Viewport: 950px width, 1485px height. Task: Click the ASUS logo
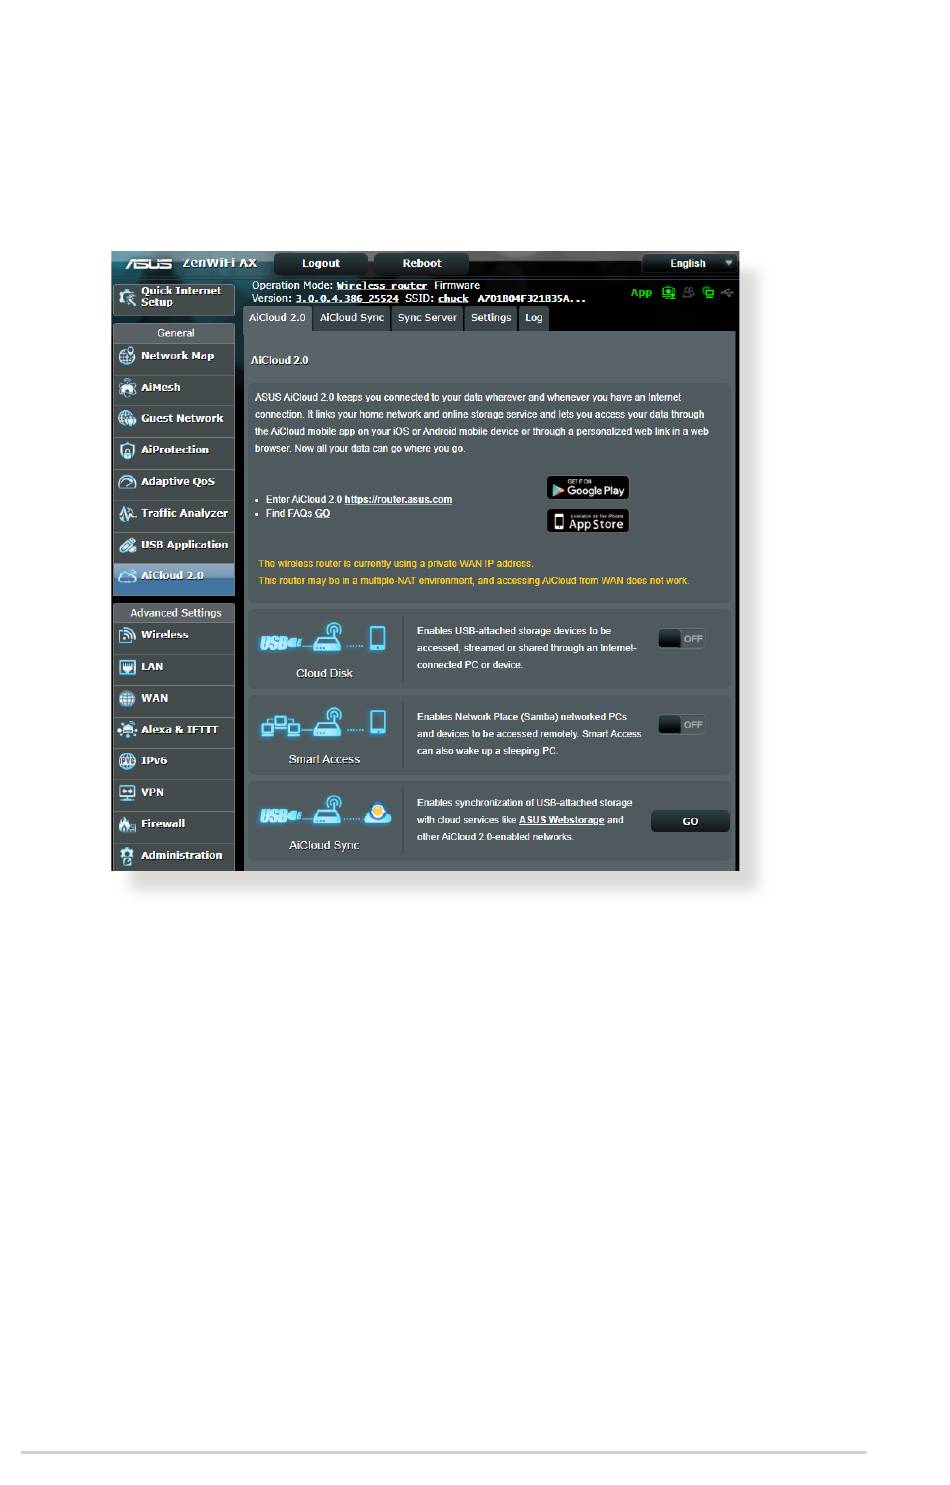click(149, 264)
